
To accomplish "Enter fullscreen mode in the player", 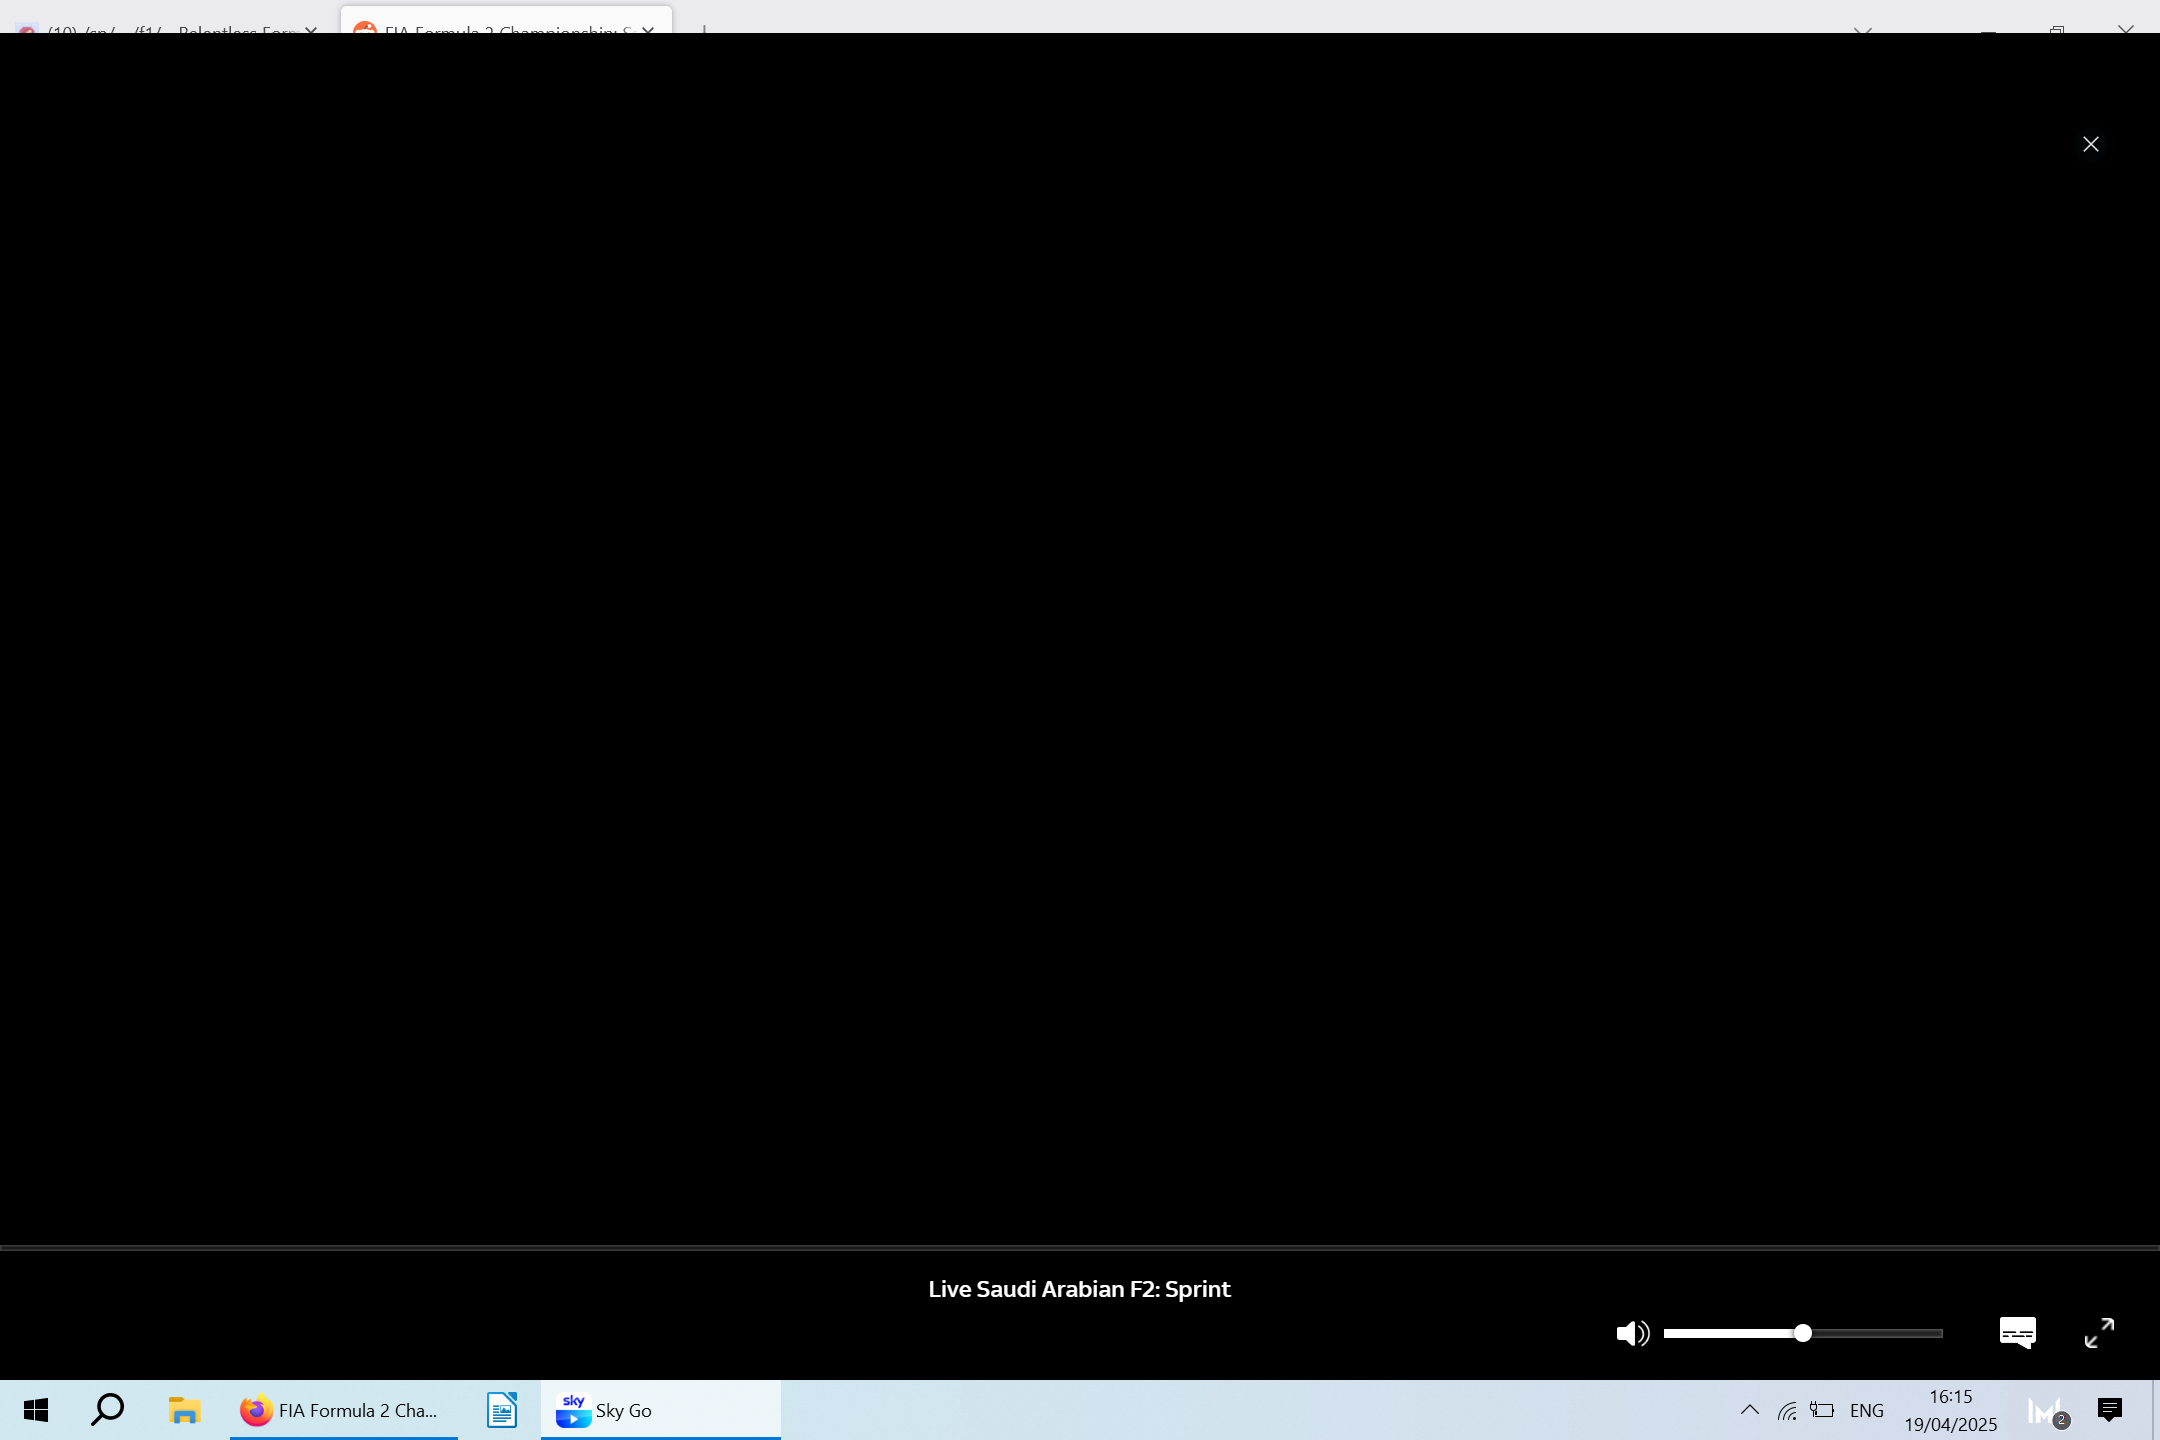I will coord(2099,1333).
